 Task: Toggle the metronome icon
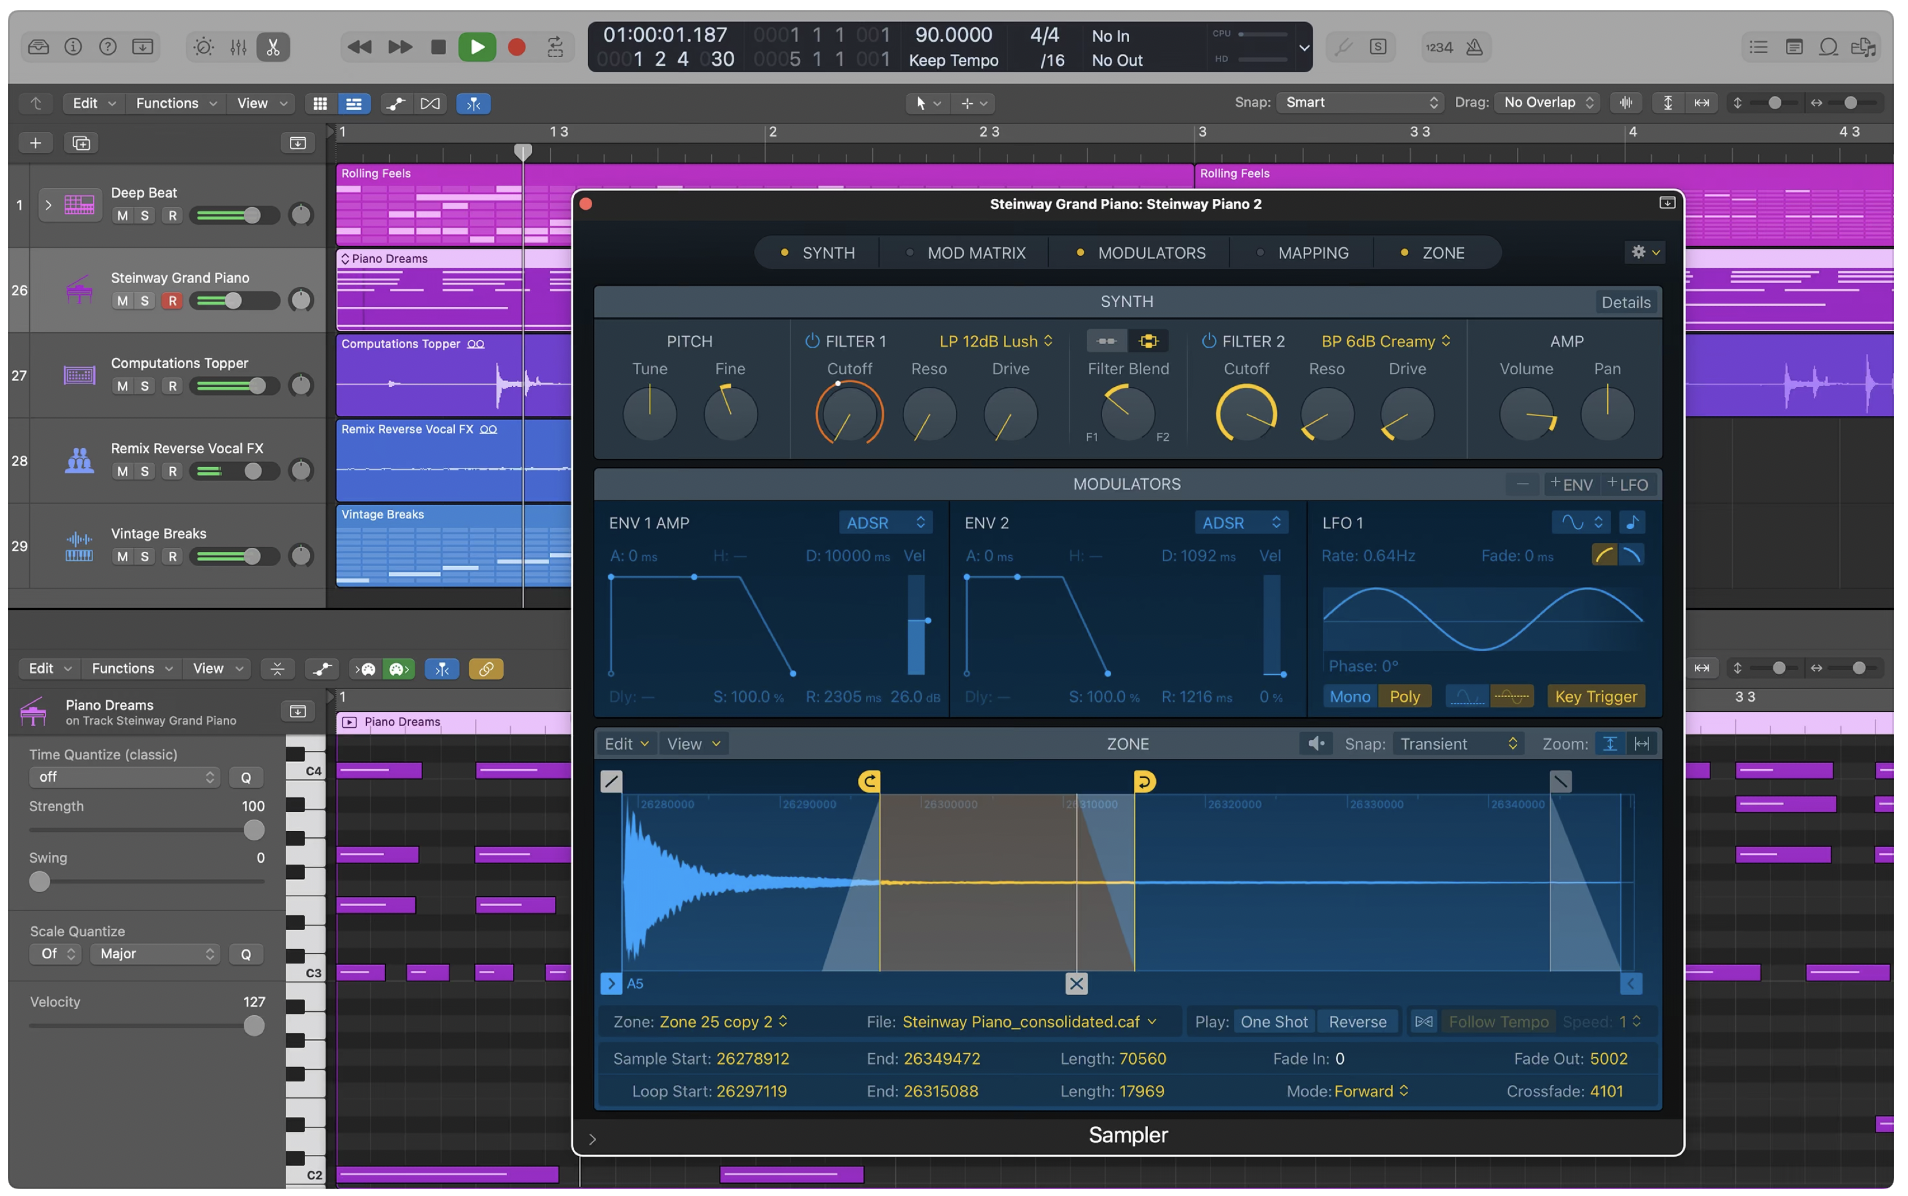pos(1474,47)
